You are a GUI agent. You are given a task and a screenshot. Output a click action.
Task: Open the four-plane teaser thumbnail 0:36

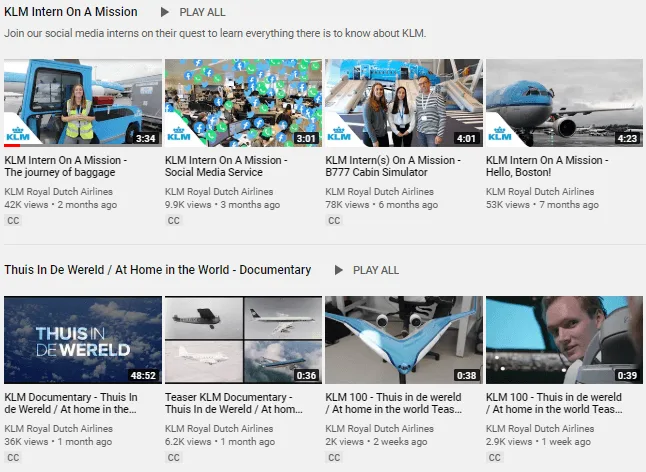[x=243, y=340]
